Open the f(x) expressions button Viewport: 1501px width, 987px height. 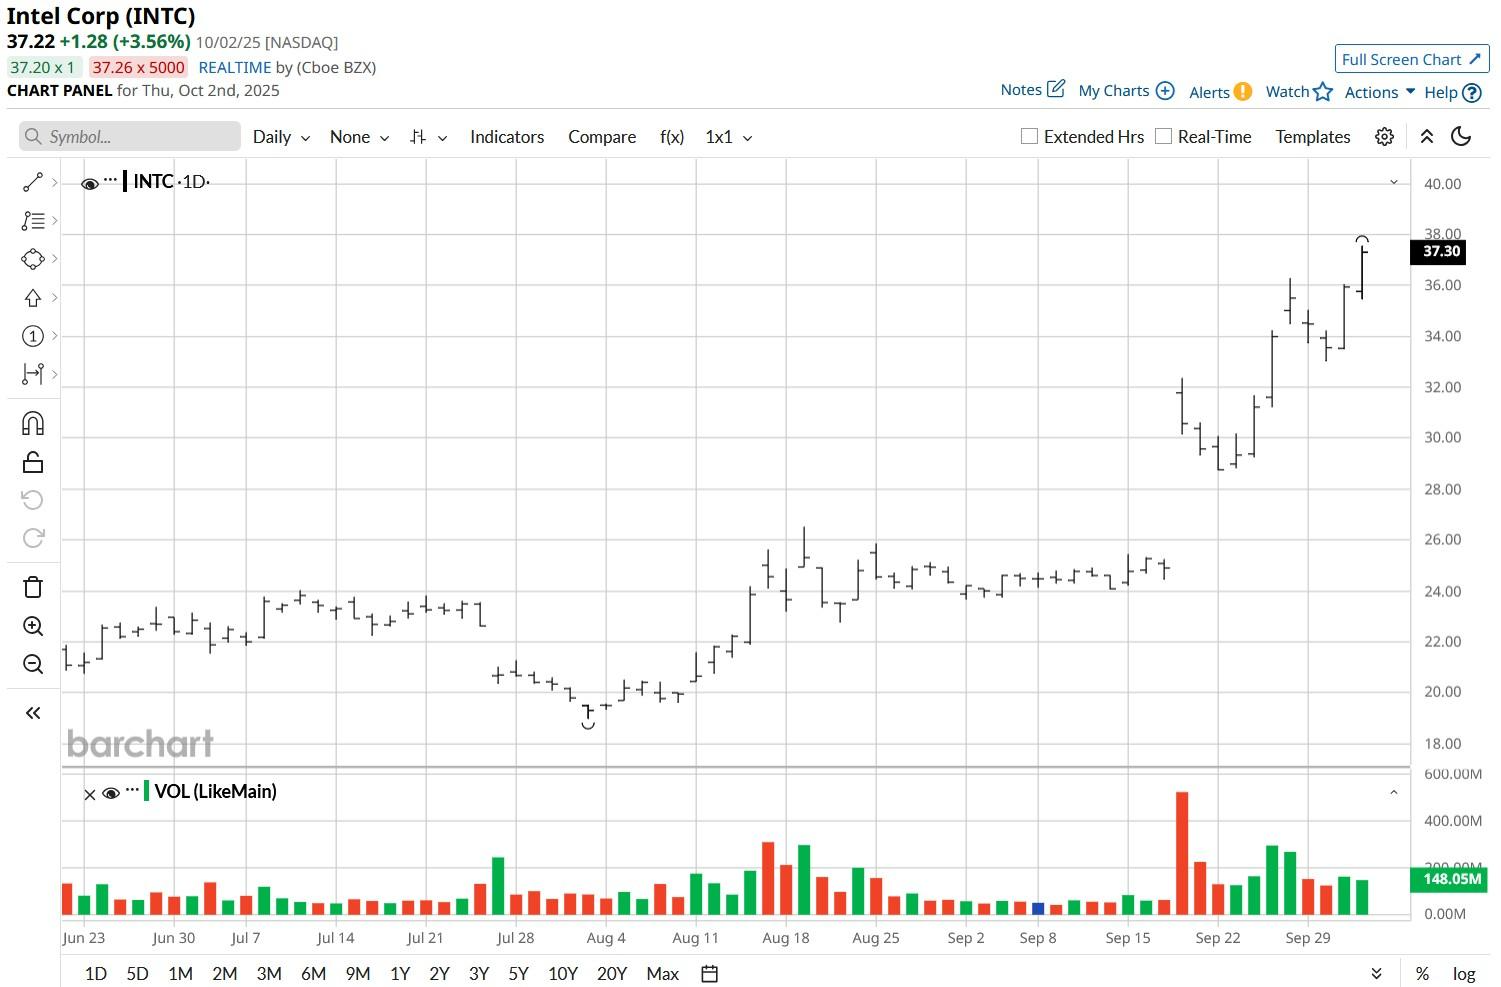[672, 137]
